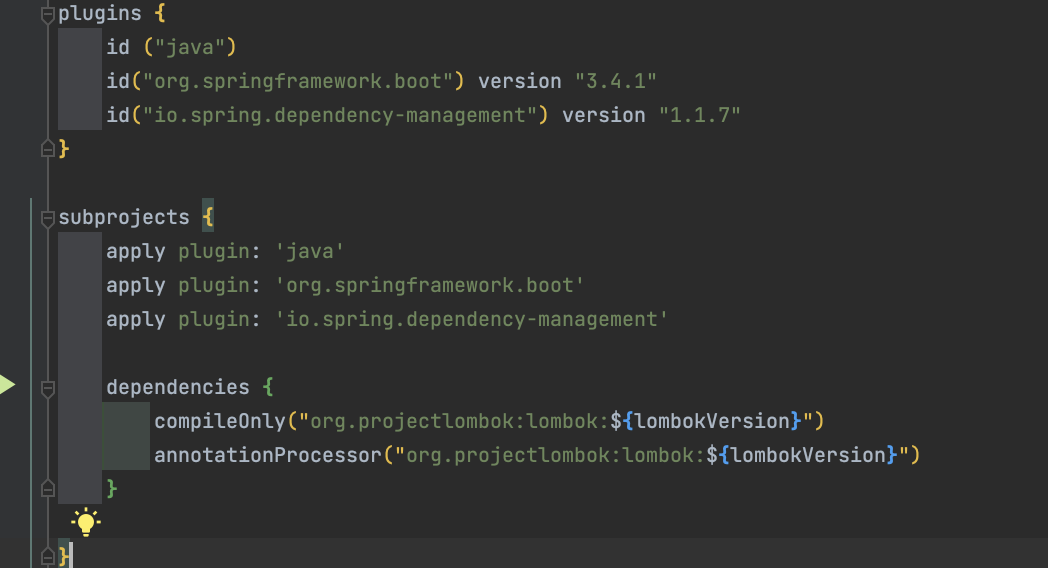This screenshot has width=1048, height=568.
Task: Click lombokVersion in the compileOnly line
Action: tap(712, 422)
